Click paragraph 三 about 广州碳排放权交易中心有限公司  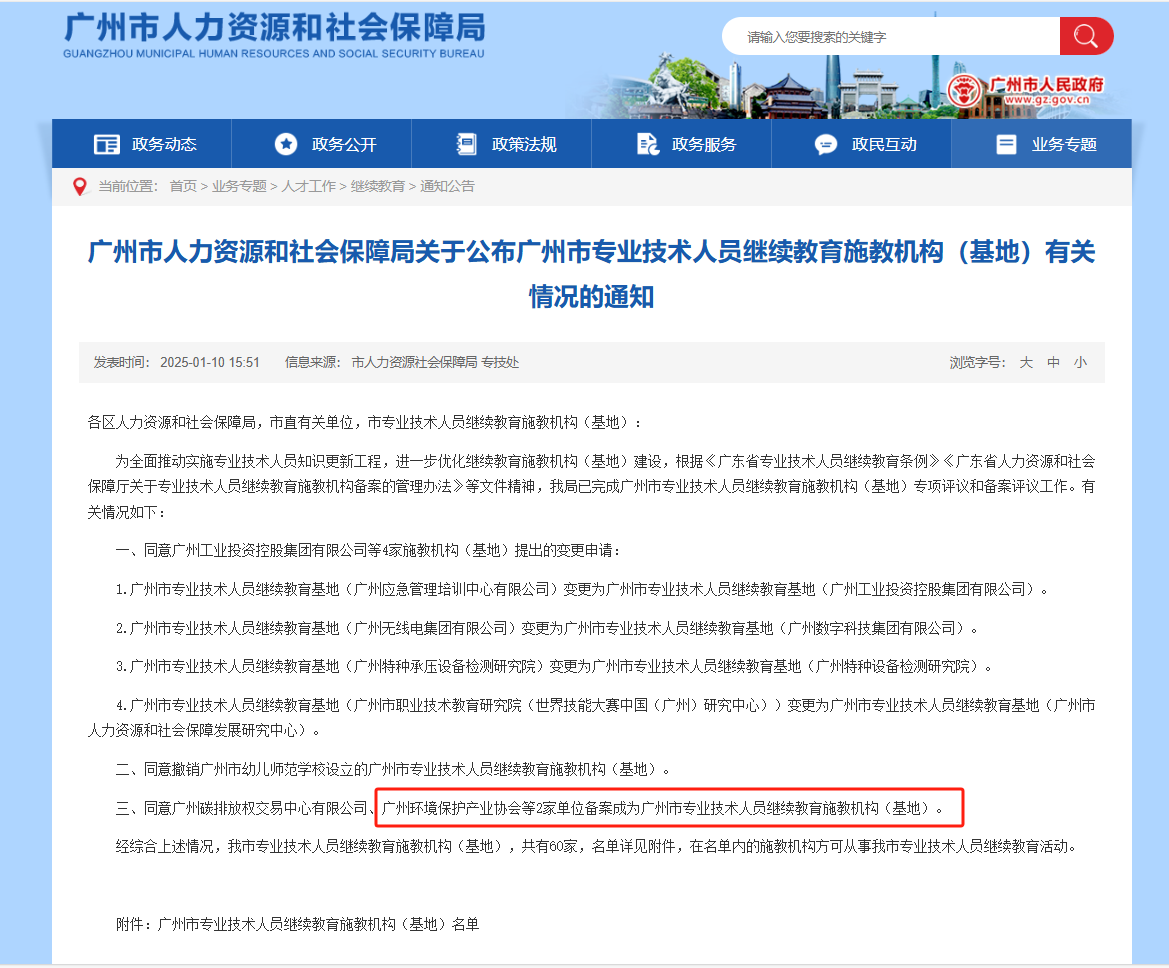(x=529, y=808)
